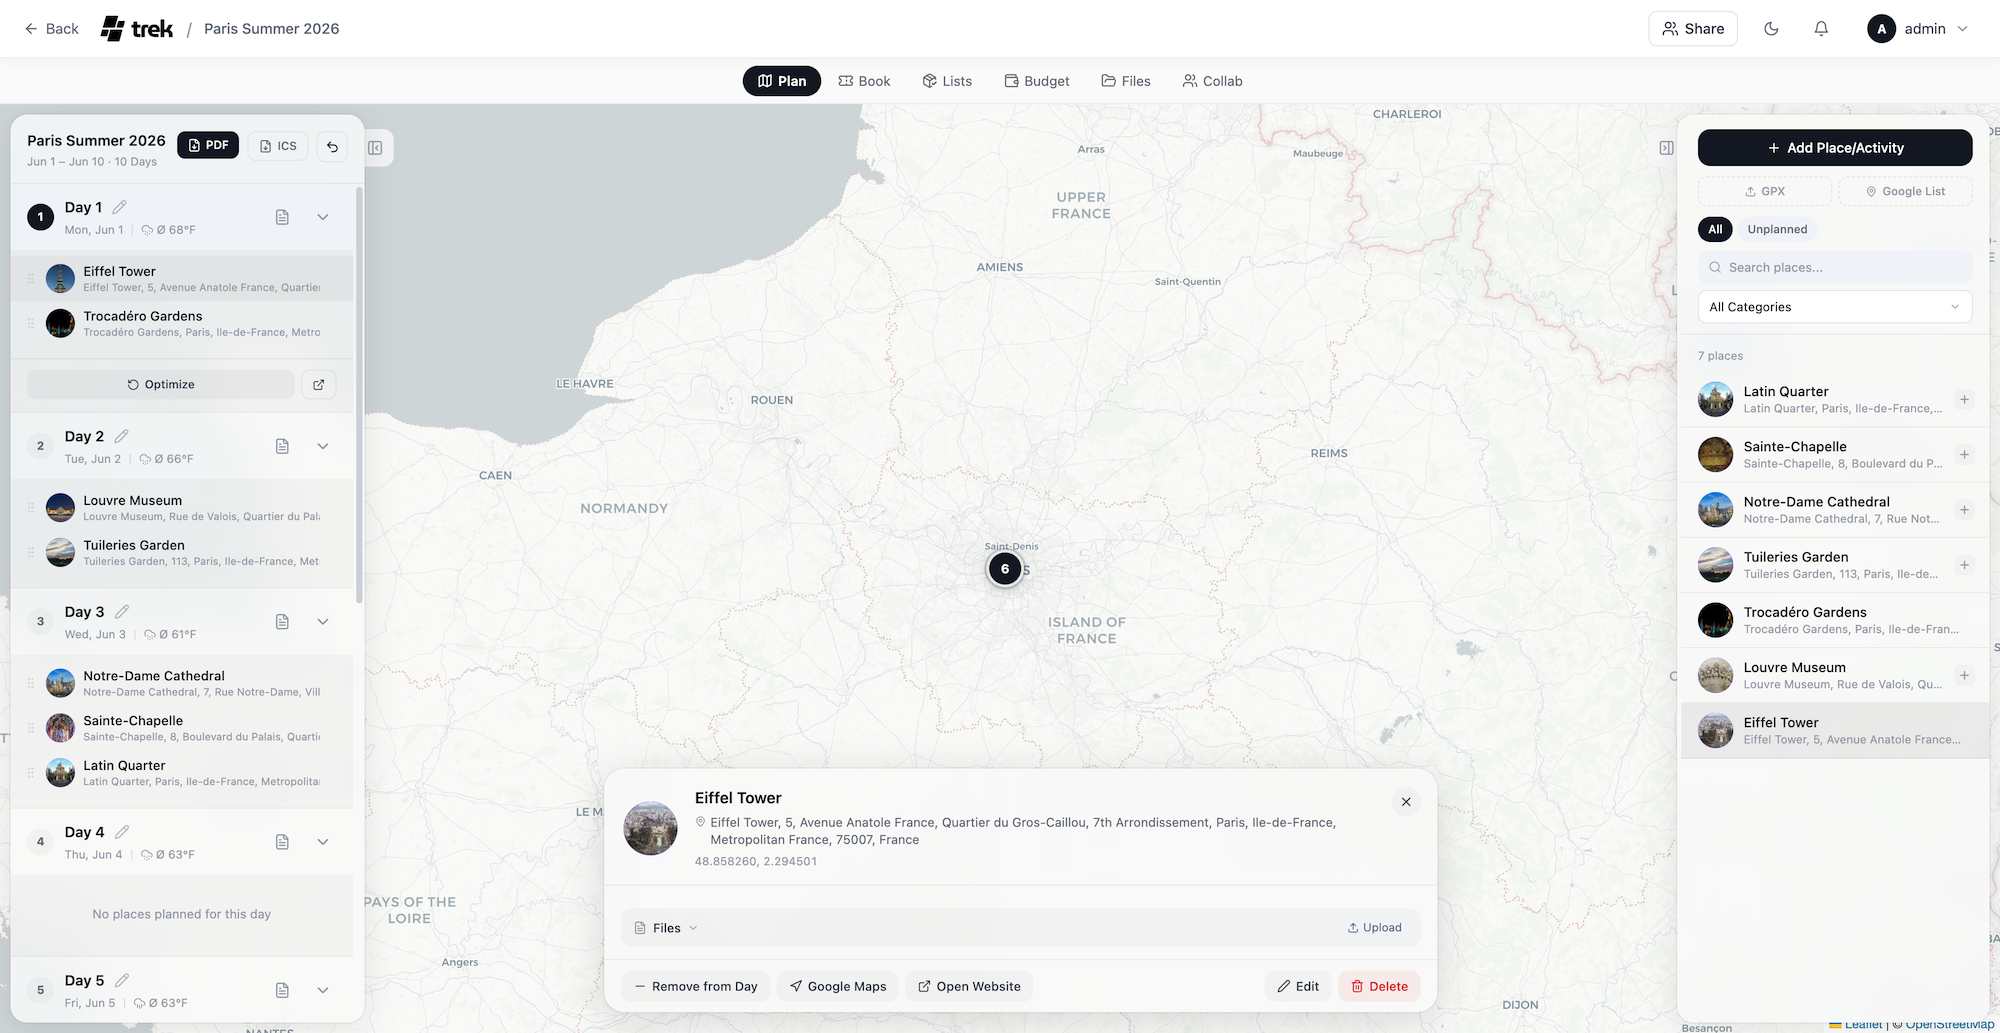Open Day 1 route in external view

click(318, 384)
